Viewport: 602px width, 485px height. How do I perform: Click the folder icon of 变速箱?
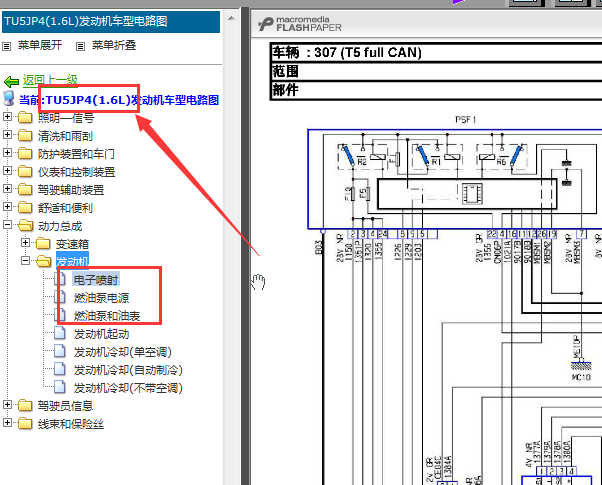pos(43,244)
